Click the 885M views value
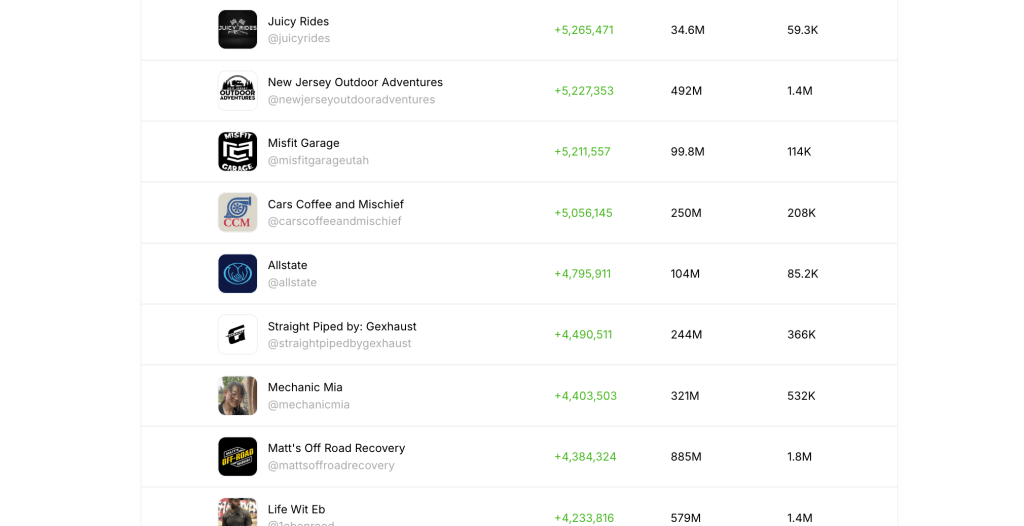 click(x=686, y=457)
